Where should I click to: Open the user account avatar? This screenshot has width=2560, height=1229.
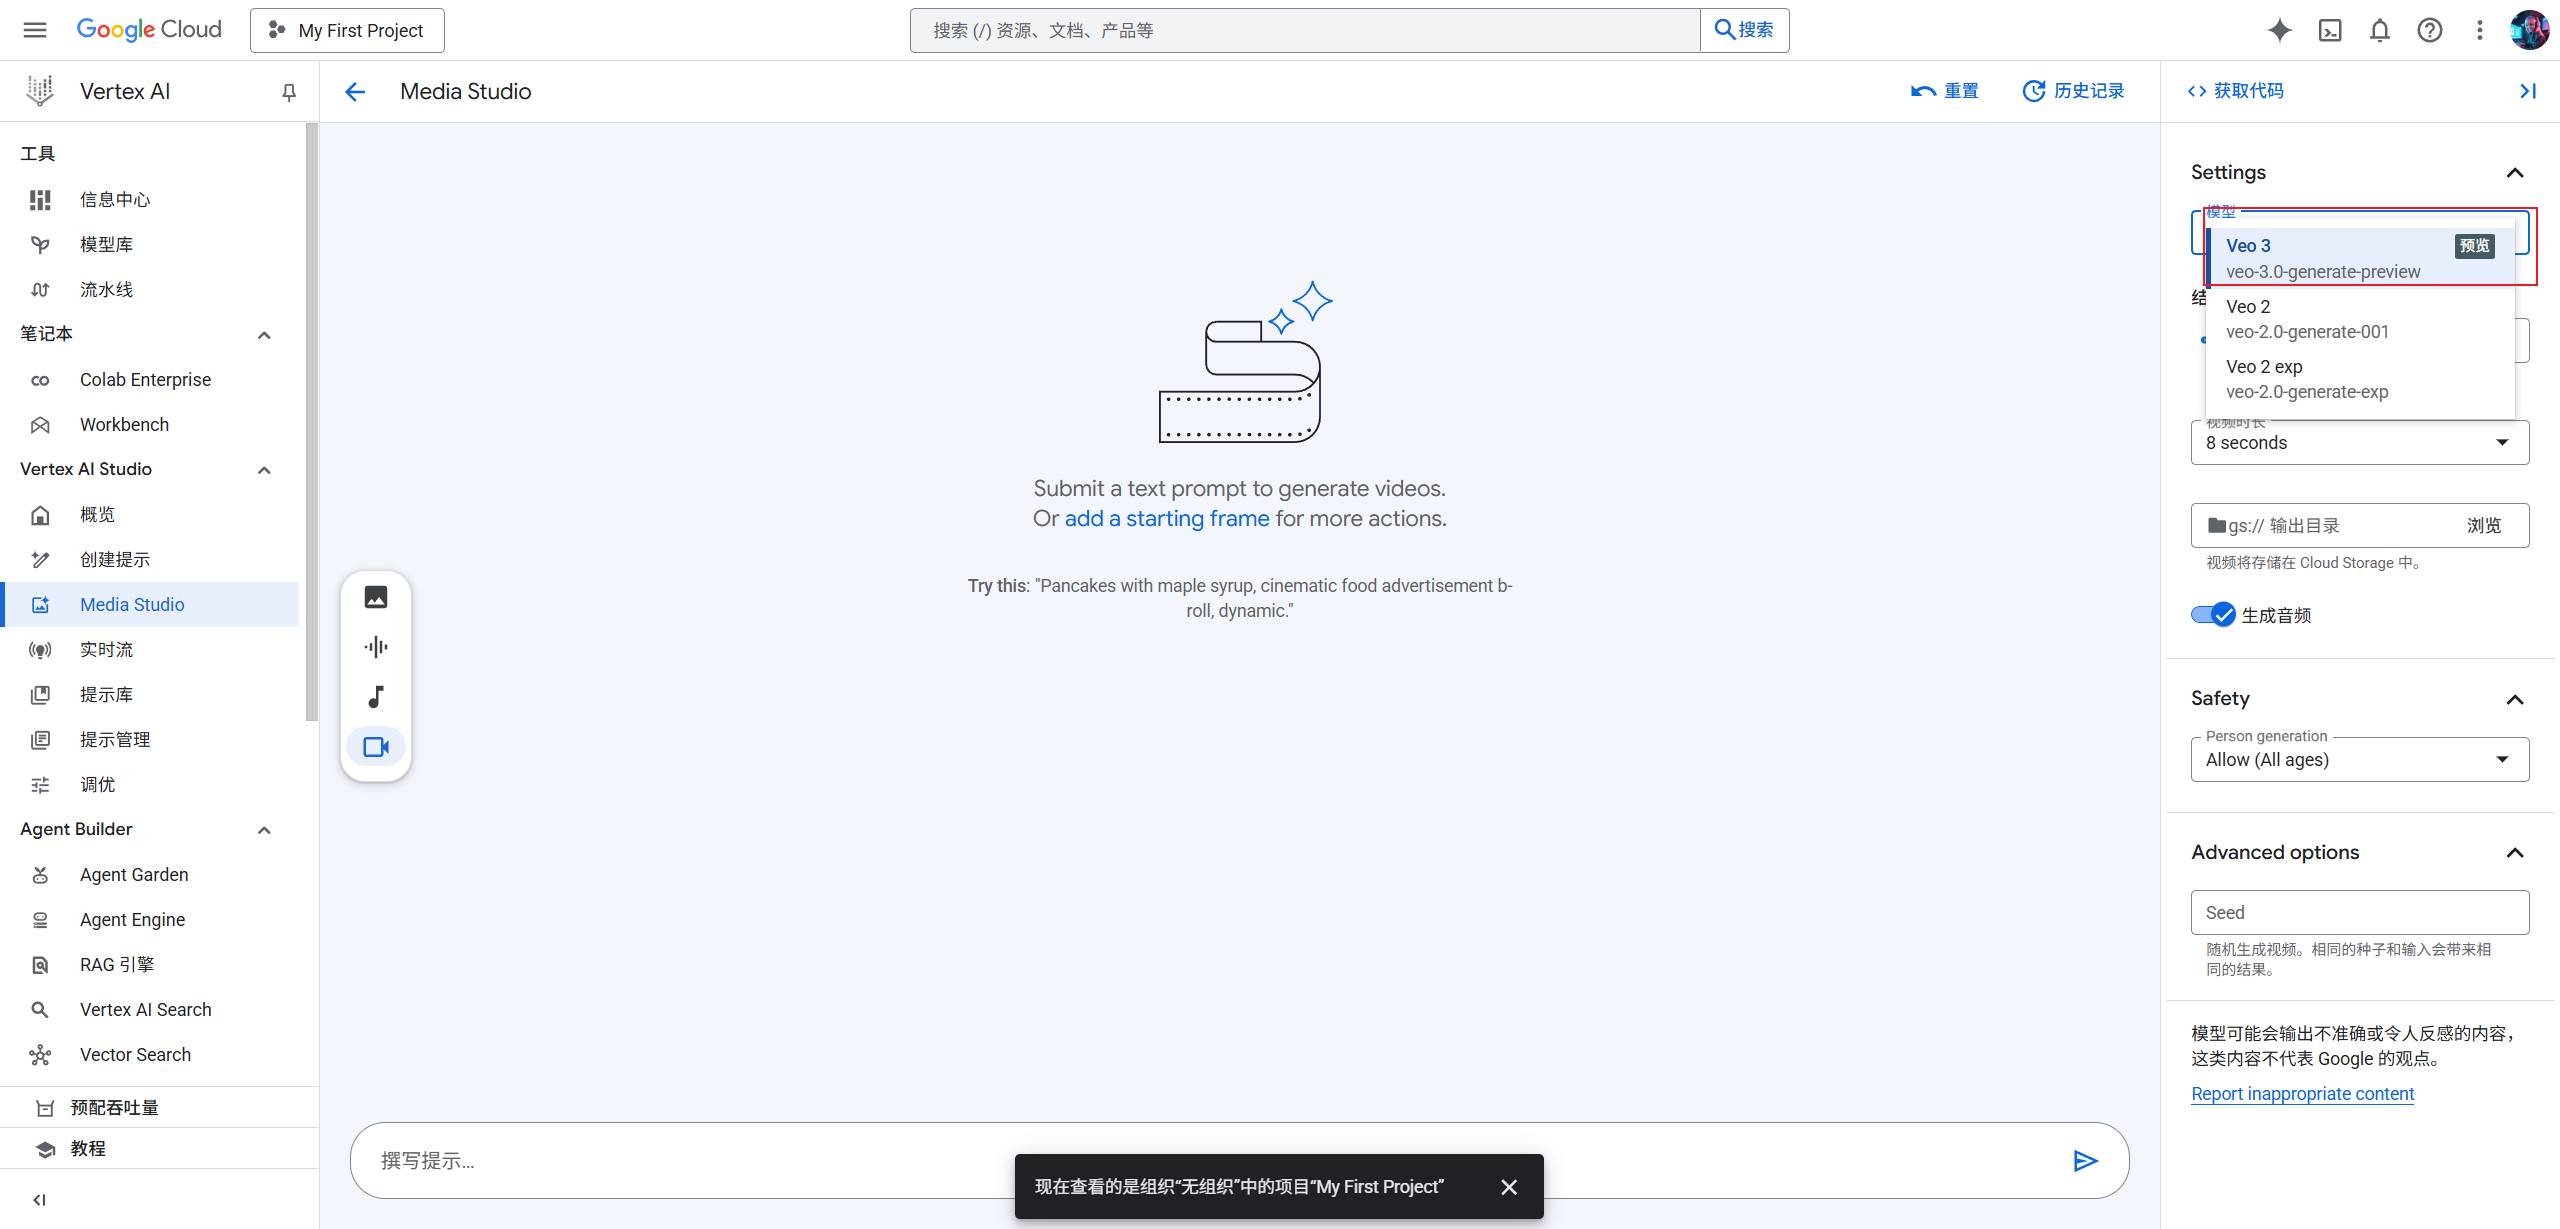pos(2530,30)
